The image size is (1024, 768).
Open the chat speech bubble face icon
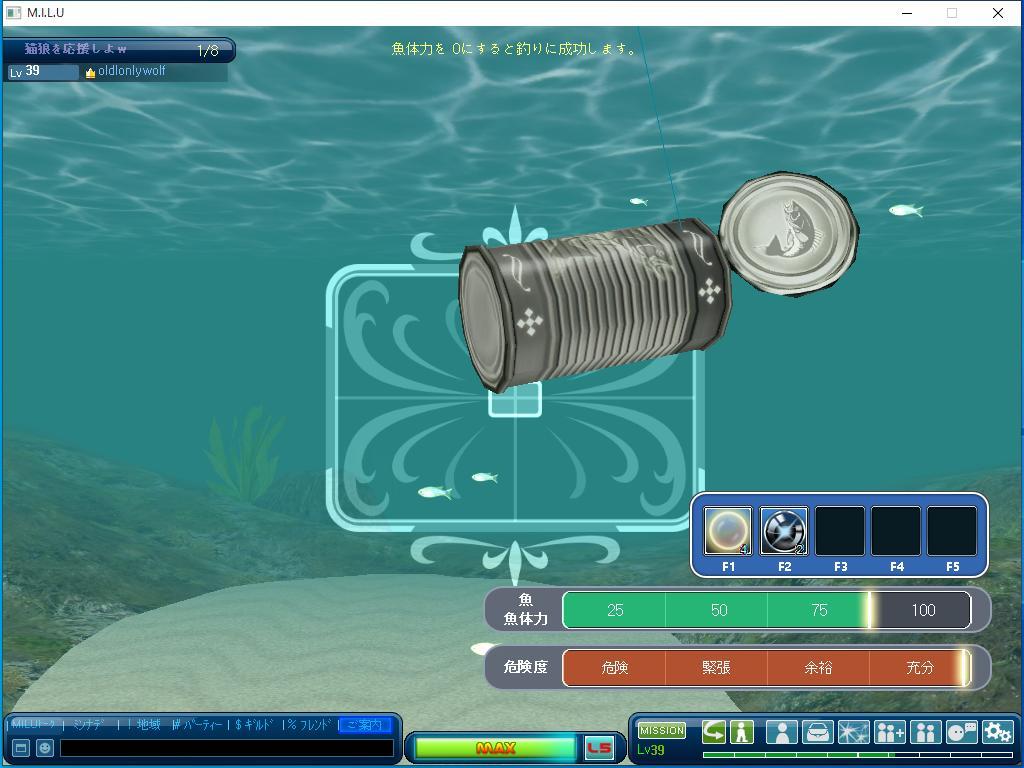(961, 732)
